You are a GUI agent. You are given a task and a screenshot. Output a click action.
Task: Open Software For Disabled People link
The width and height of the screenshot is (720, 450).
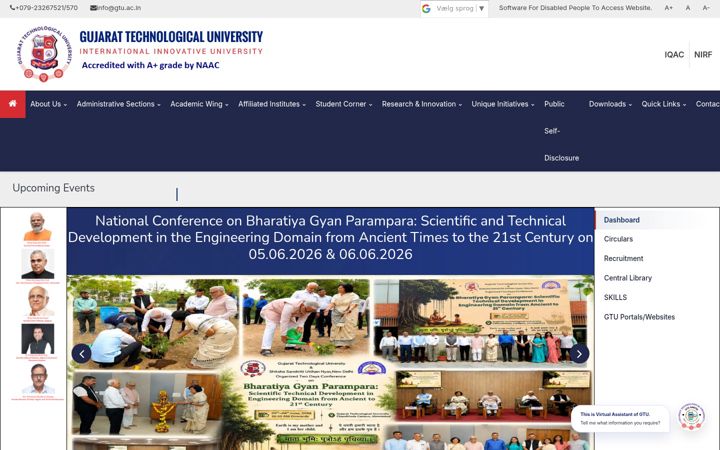pos(575,8)
